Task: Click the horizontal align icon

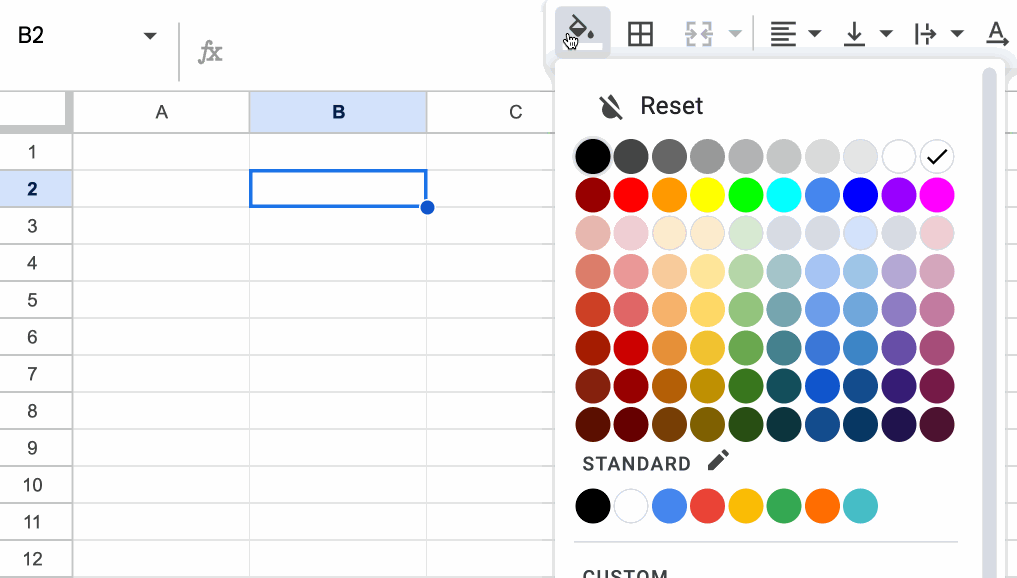Action: [x=783, y=34]
